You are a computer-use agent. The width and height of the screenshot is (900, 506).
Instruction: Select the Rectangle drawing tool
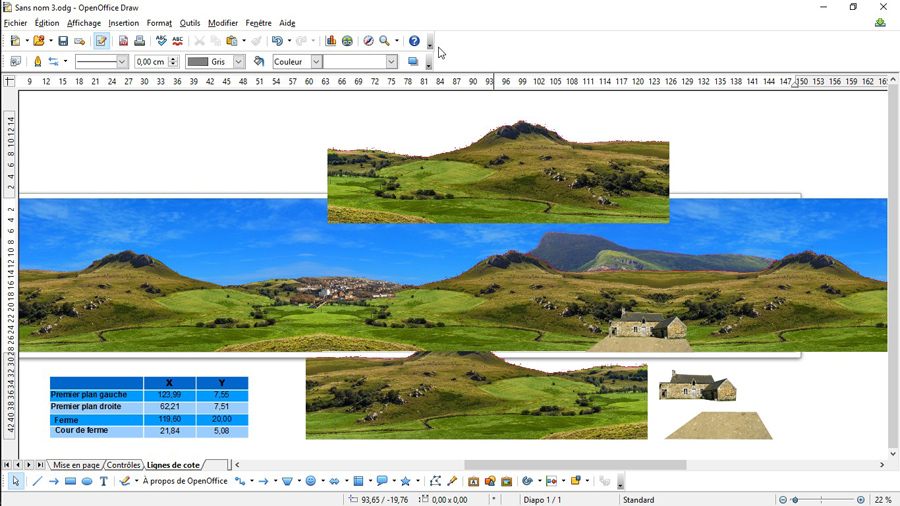coord(70,481)
